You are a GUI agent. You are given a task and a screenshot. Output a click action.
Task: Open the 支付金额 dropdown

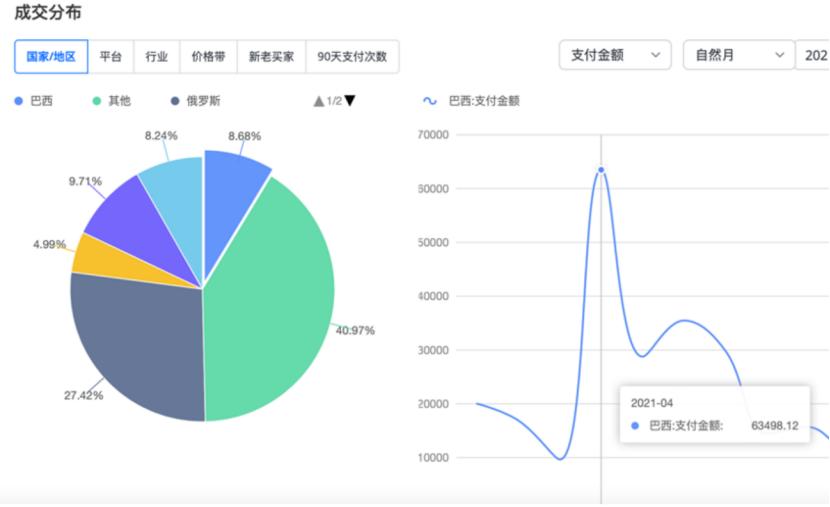[x=615, y=56]
